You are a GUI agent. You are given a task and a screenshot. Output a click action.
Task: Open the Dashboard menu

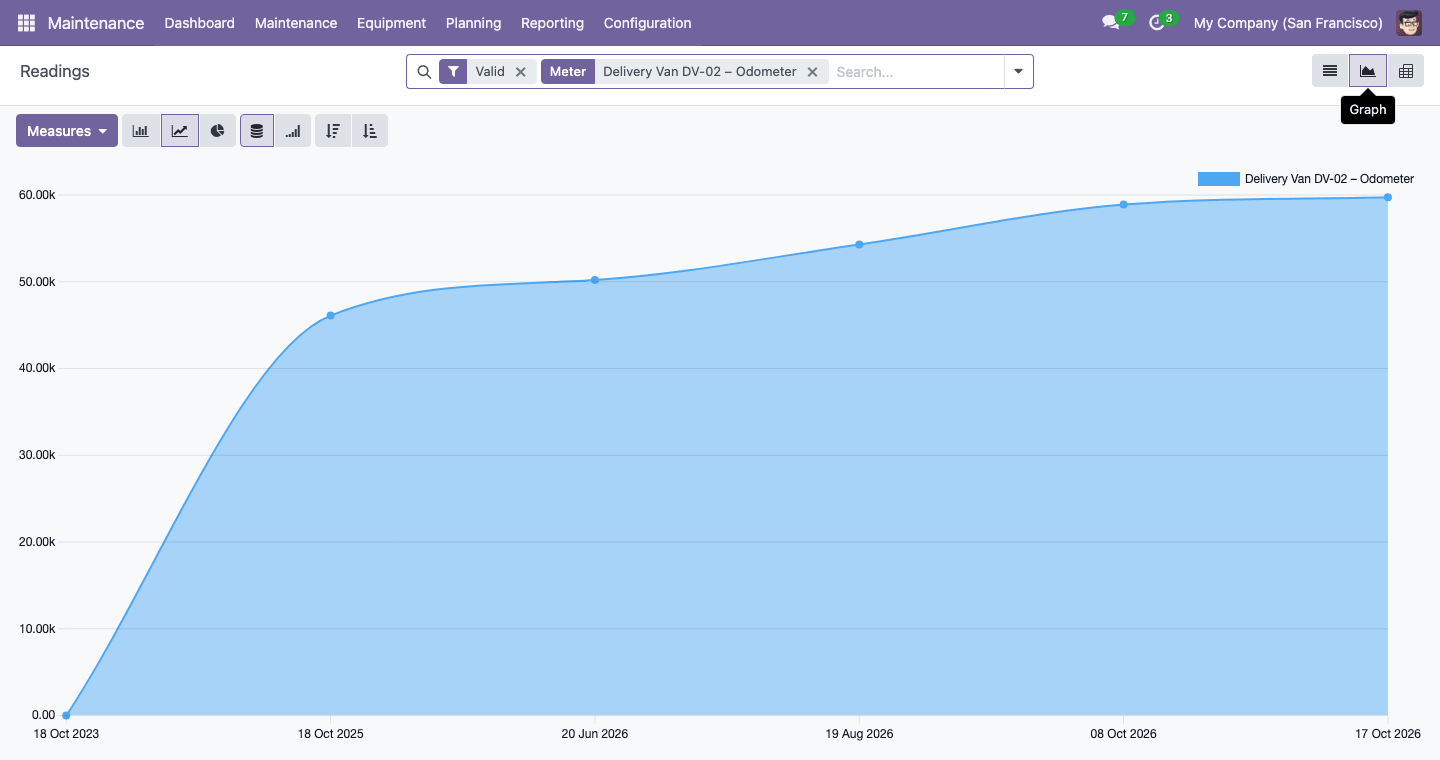200,23
